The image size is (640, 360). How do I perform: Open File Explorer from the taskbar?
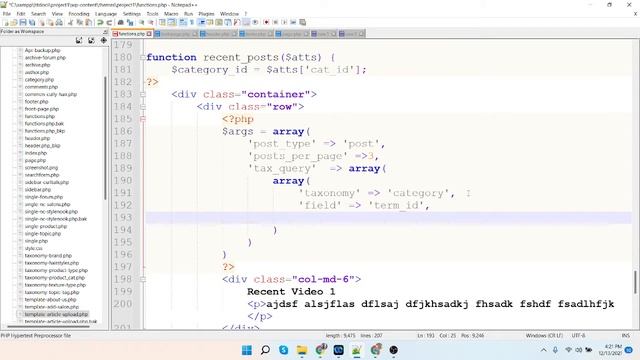[x=302, y=350]
